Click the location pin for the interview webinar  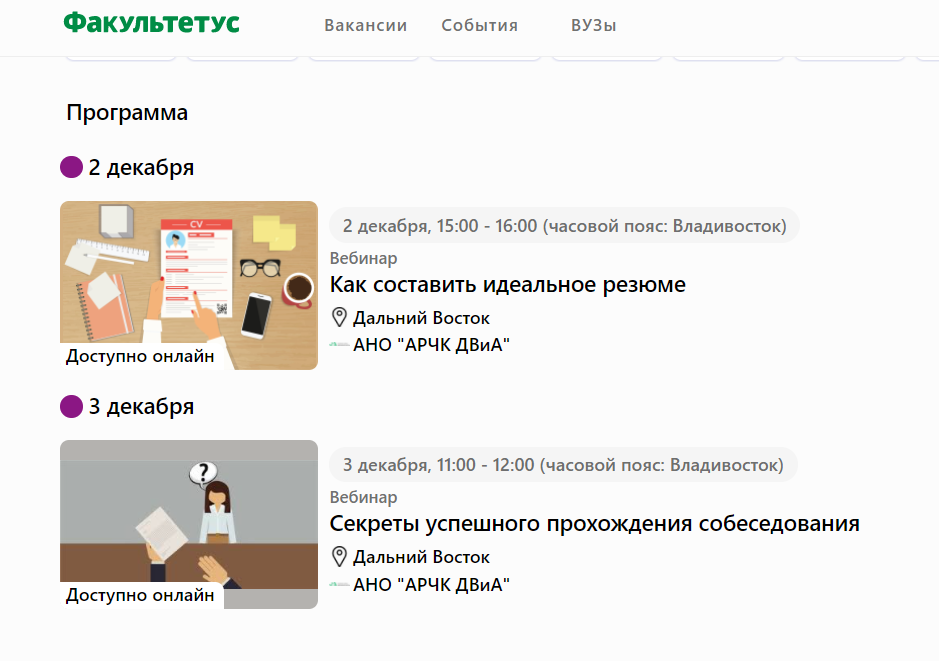(x=339, y=557)
